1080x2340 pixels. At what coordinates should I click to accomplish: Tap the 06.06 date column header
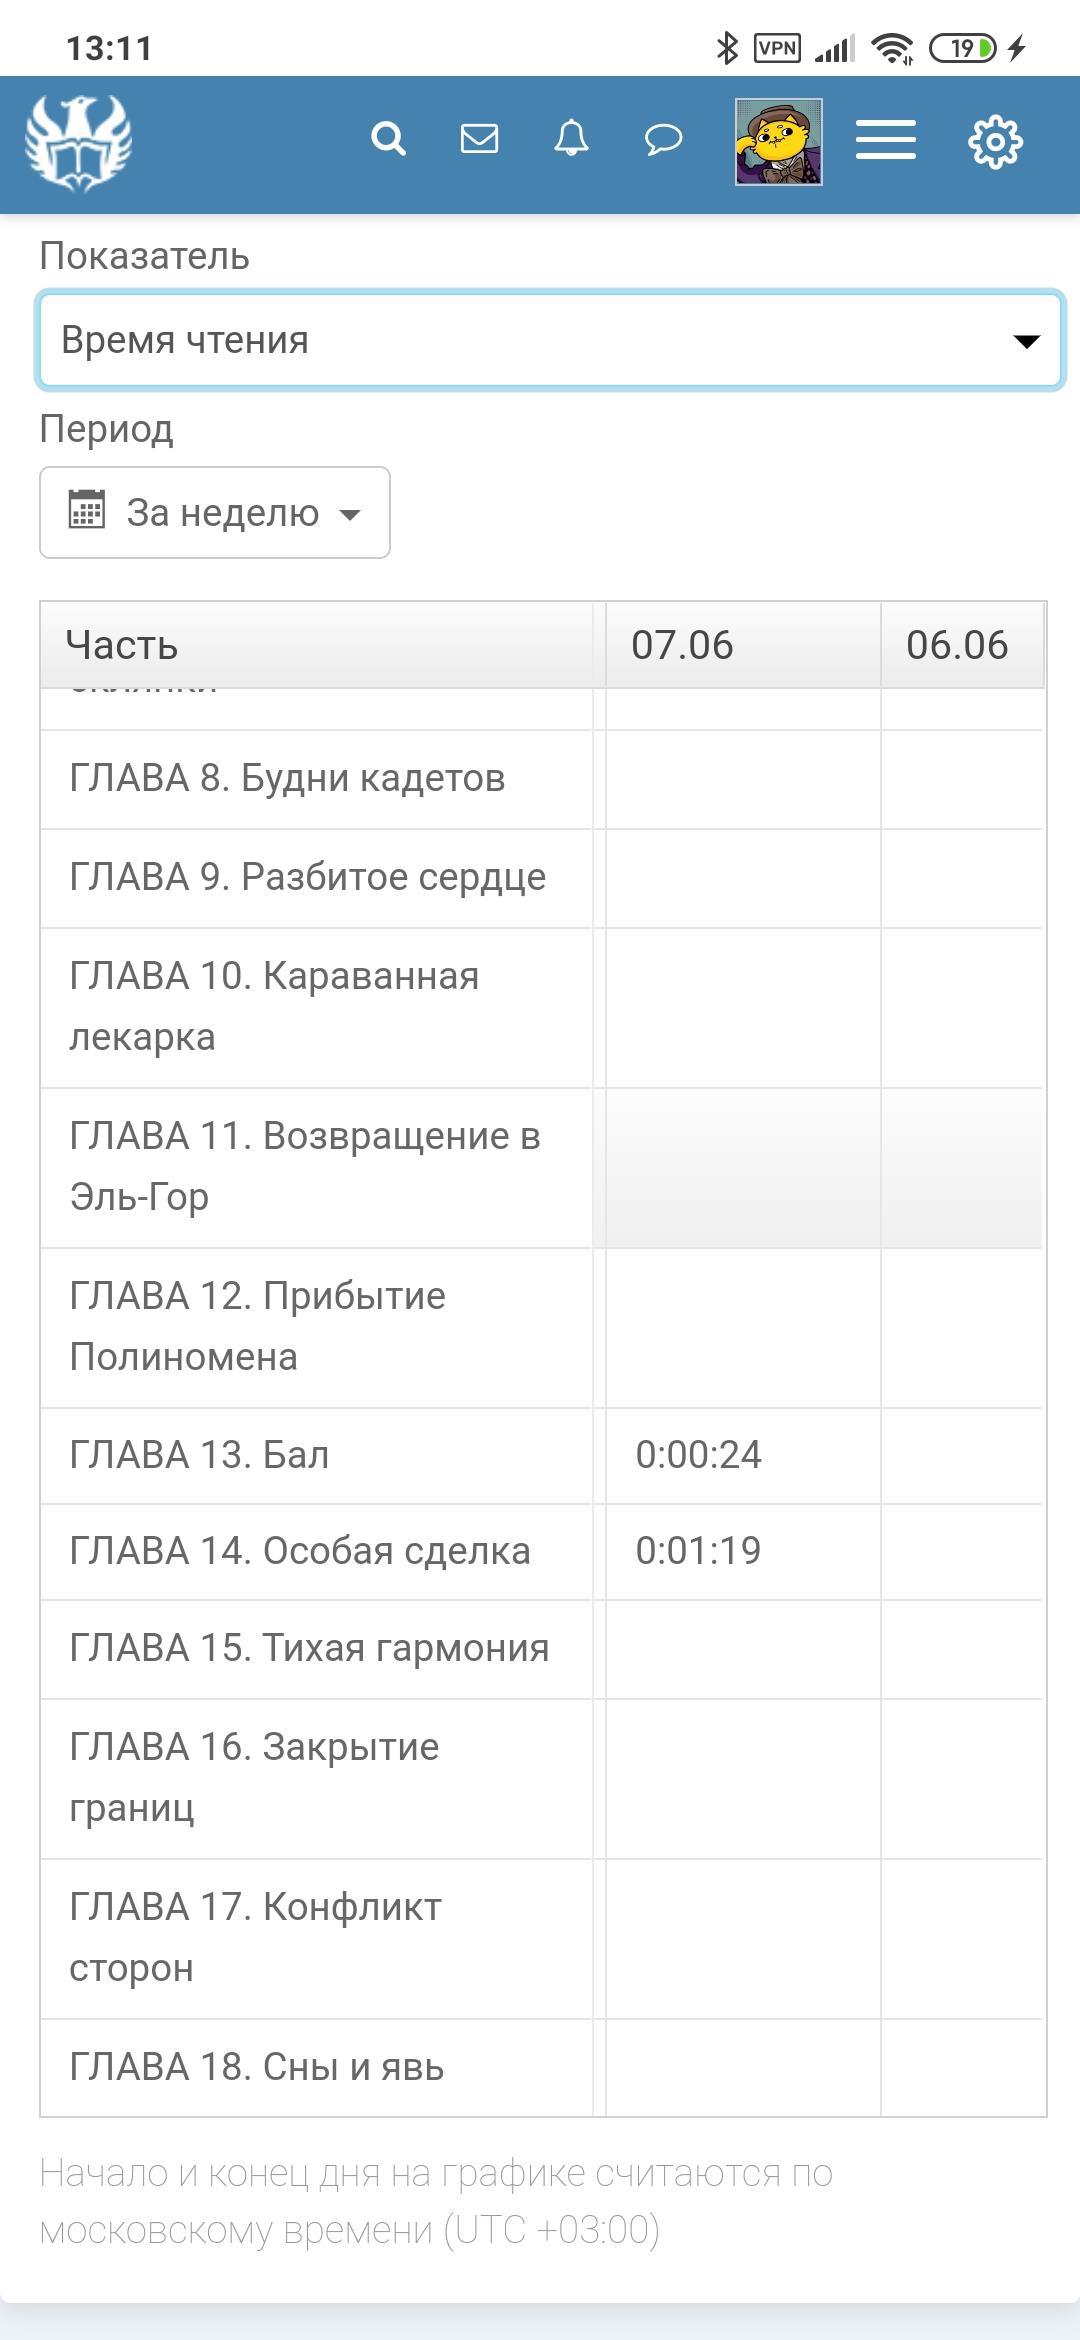958,645
